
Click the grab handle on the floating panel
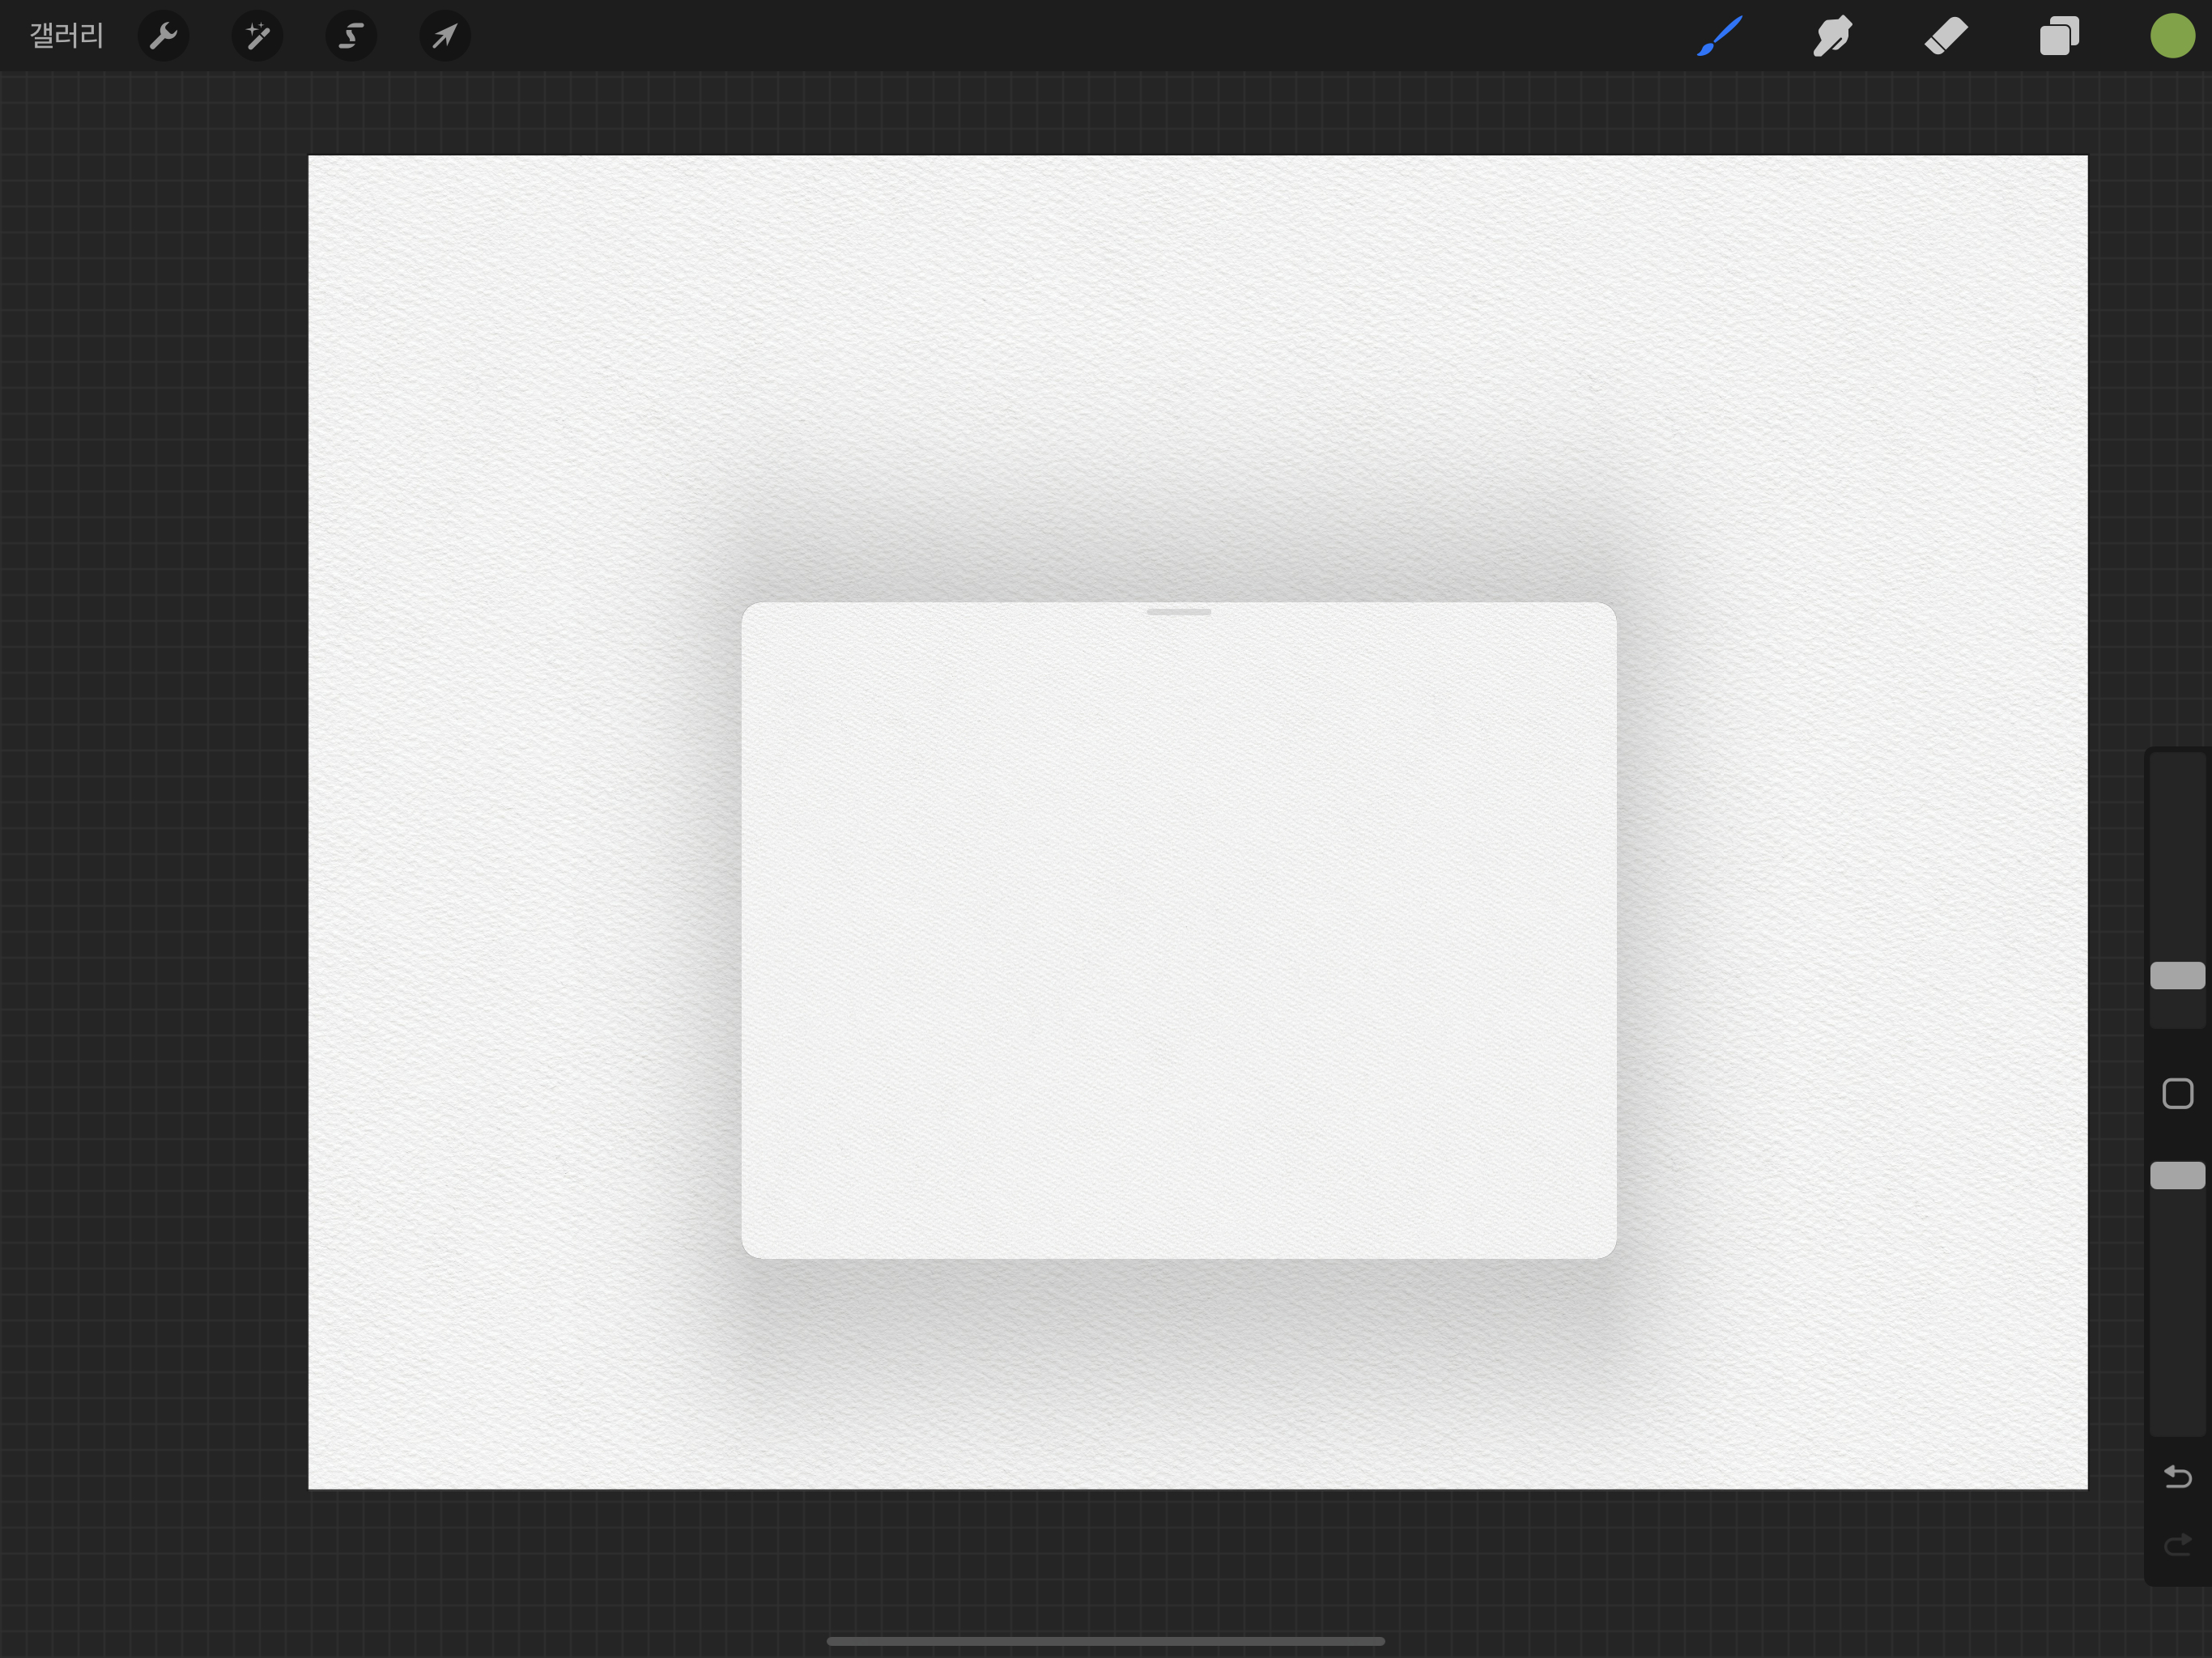[x=1179, y=611]
